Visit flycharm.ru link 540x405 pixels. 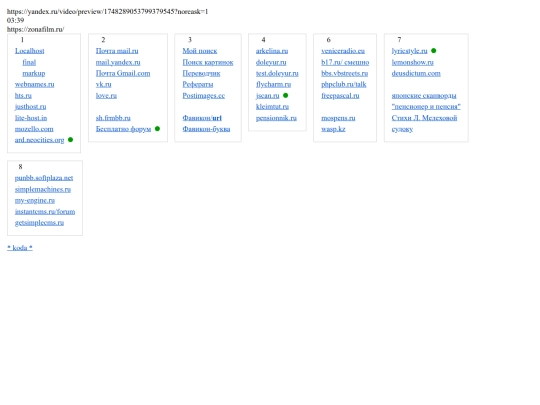click(x=273, y=84)
